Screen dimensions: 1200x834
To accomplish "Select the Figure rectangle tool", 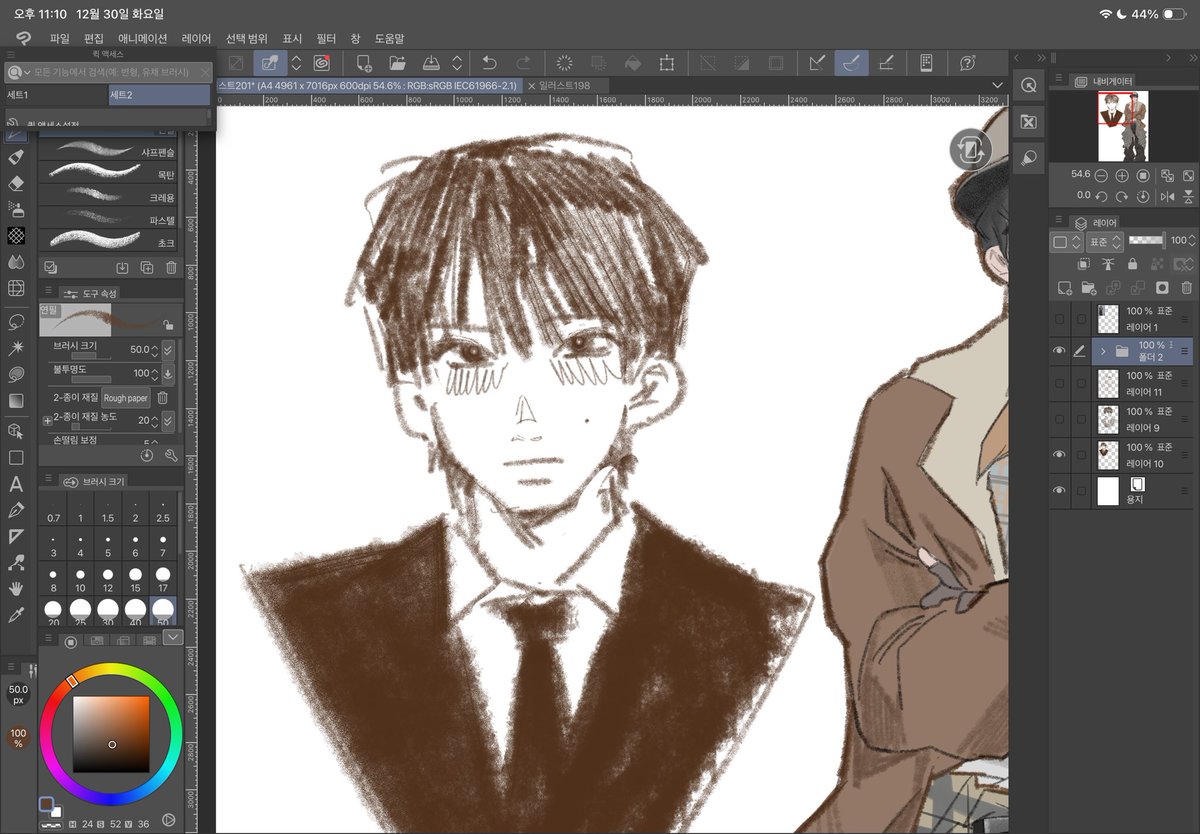I will click(16, 458).
